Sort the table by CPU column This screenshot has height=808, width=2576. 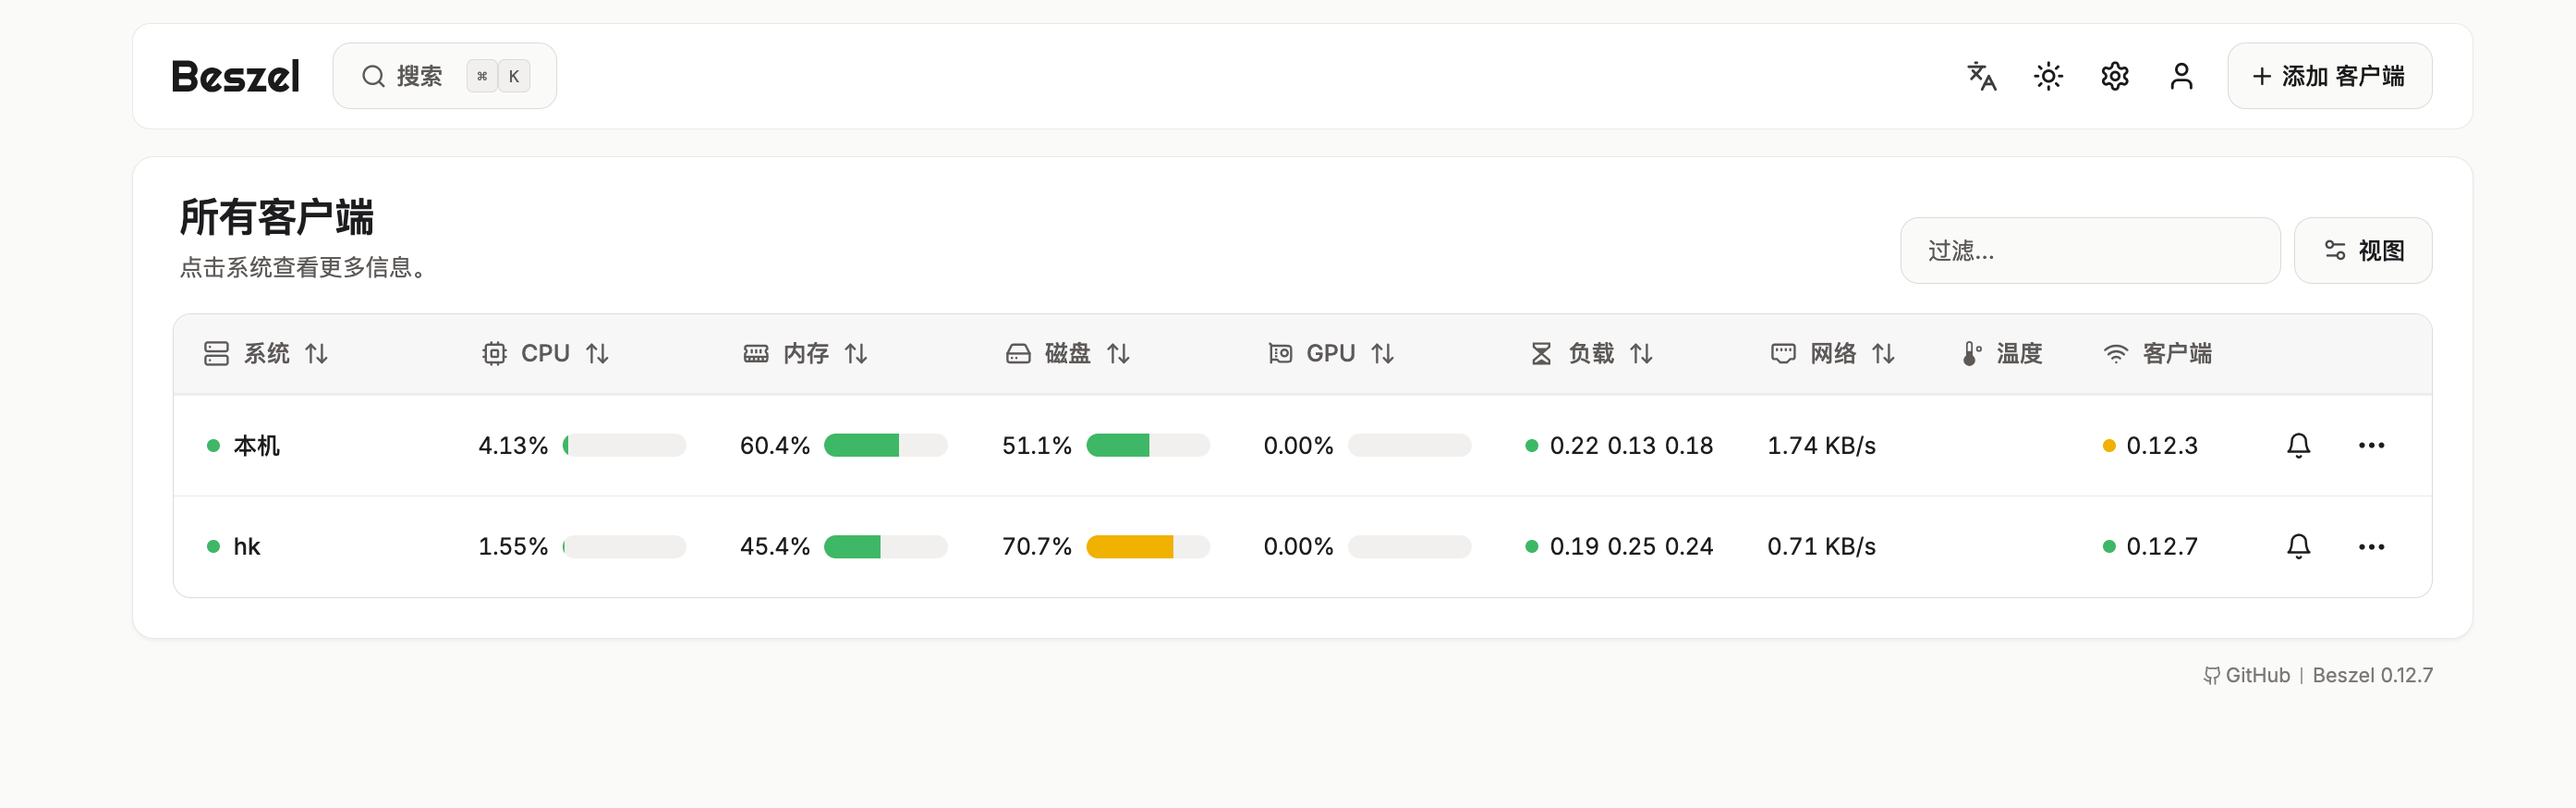545,353
